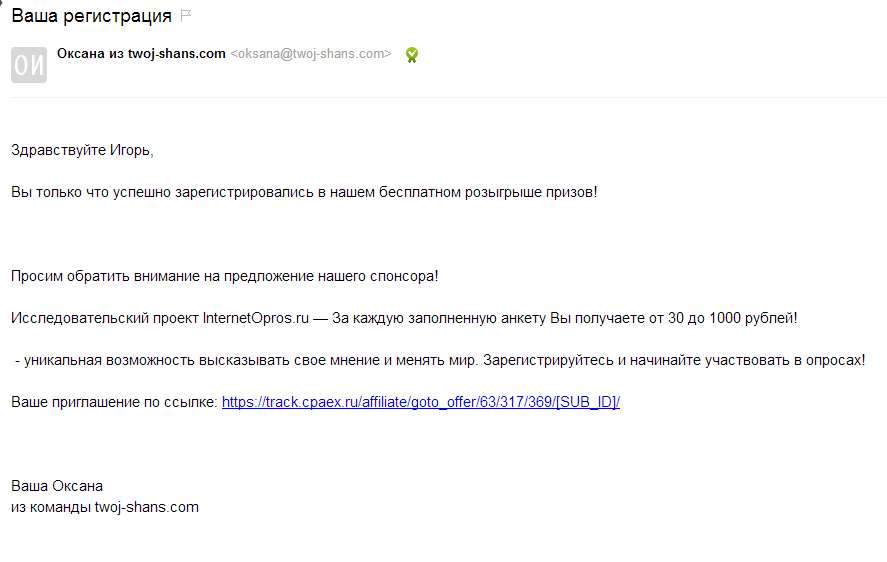Click the label "Ваше приглашение по ссылке:"
This screenshot has width=887, height=562.
coord(114,402)
